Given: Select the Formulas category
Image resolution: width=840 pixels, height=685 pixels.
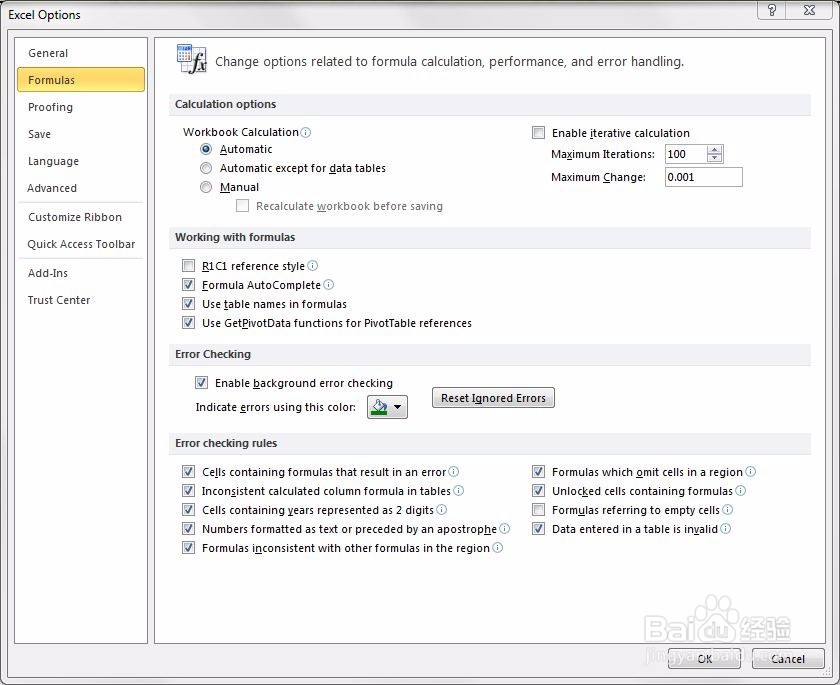Looking at the screenshot, I should pos(81,80).
